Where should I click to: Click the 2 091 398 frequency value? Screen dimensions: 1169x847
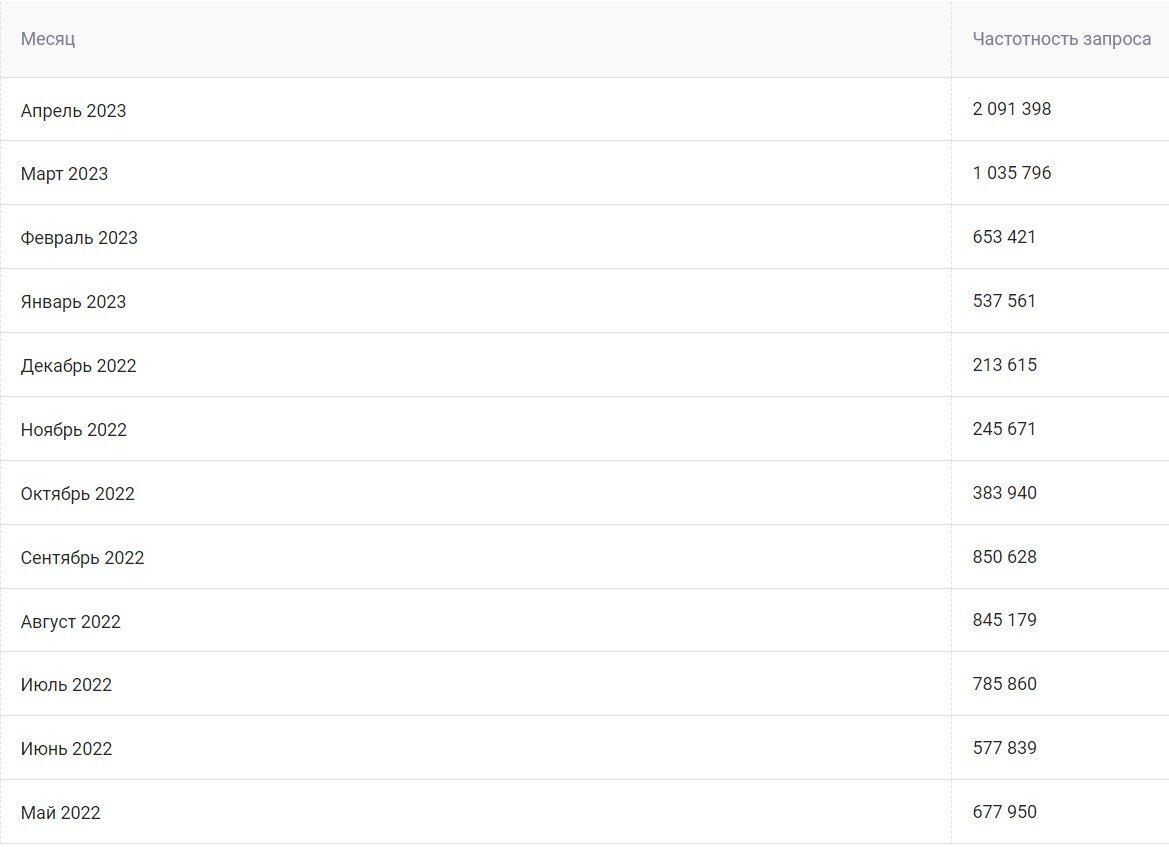1011,109
